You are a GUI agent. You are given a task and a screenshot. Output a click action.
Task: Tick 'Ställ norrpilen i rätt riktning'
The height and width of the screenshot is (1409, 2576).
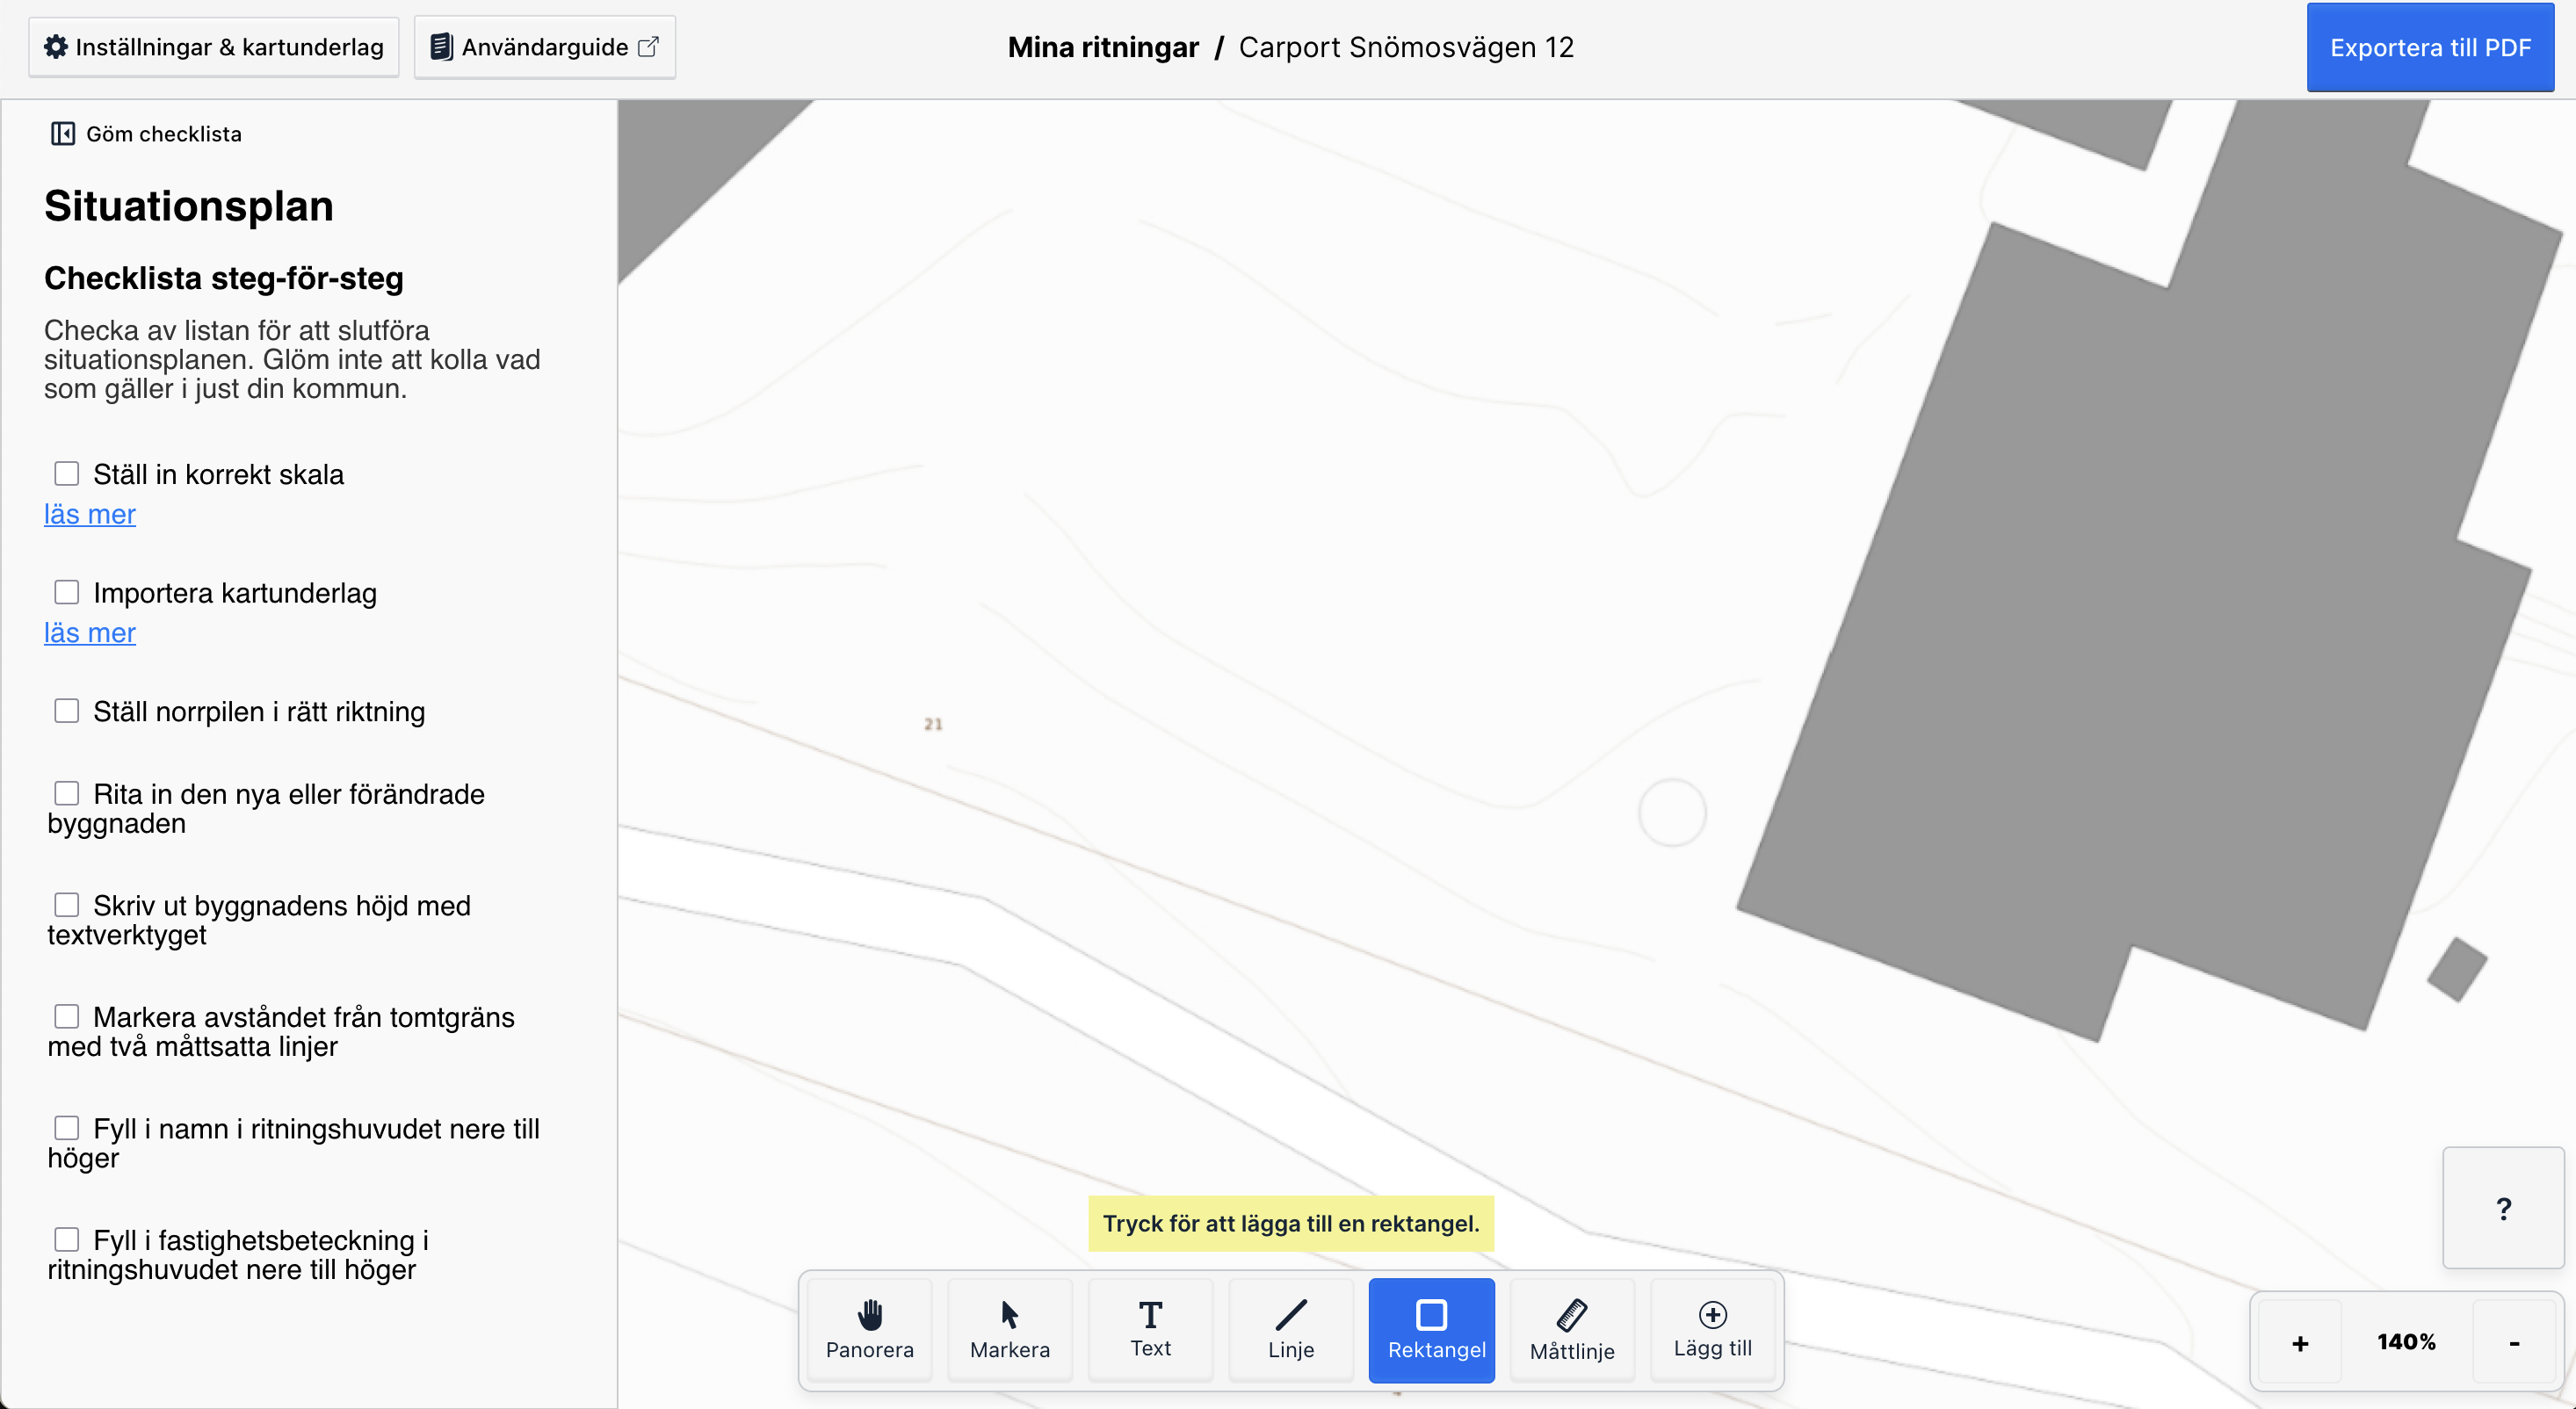click(67, 711)
